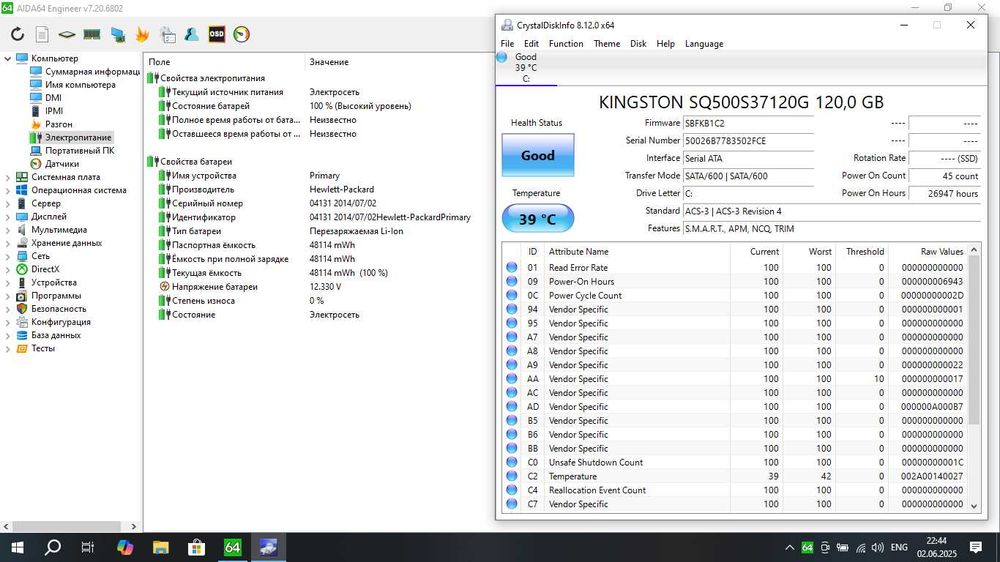Open the volume control in system tray
1000x562 pixels.
coord(878,547)
